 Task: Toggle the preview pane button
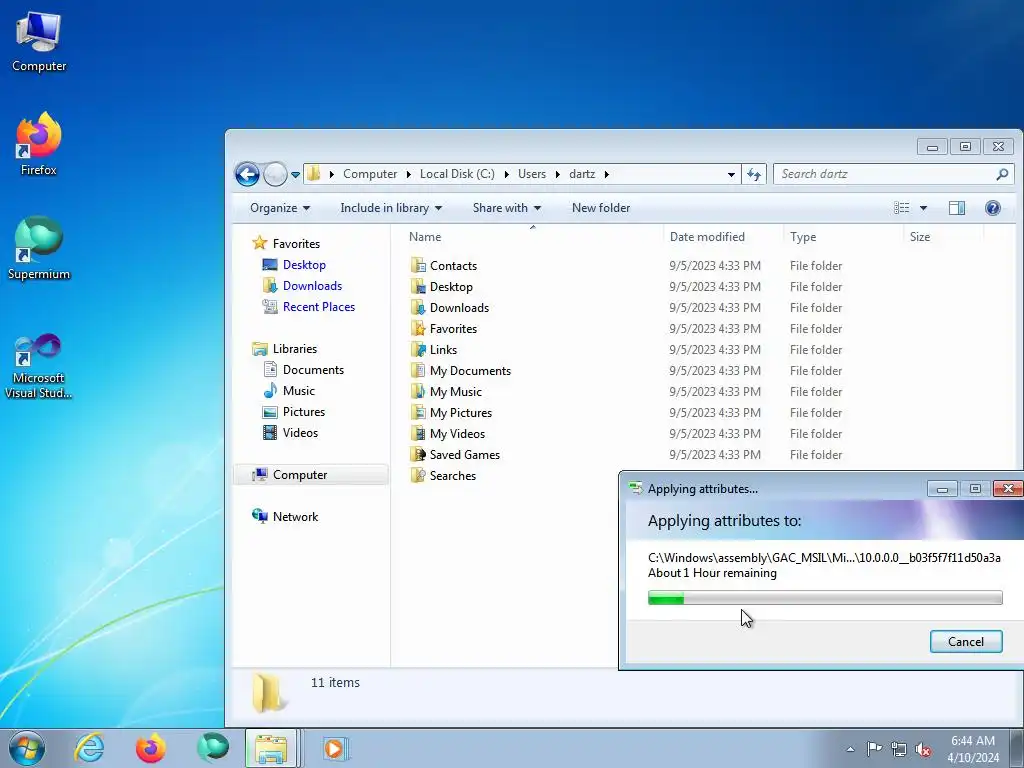pos(957,208)
